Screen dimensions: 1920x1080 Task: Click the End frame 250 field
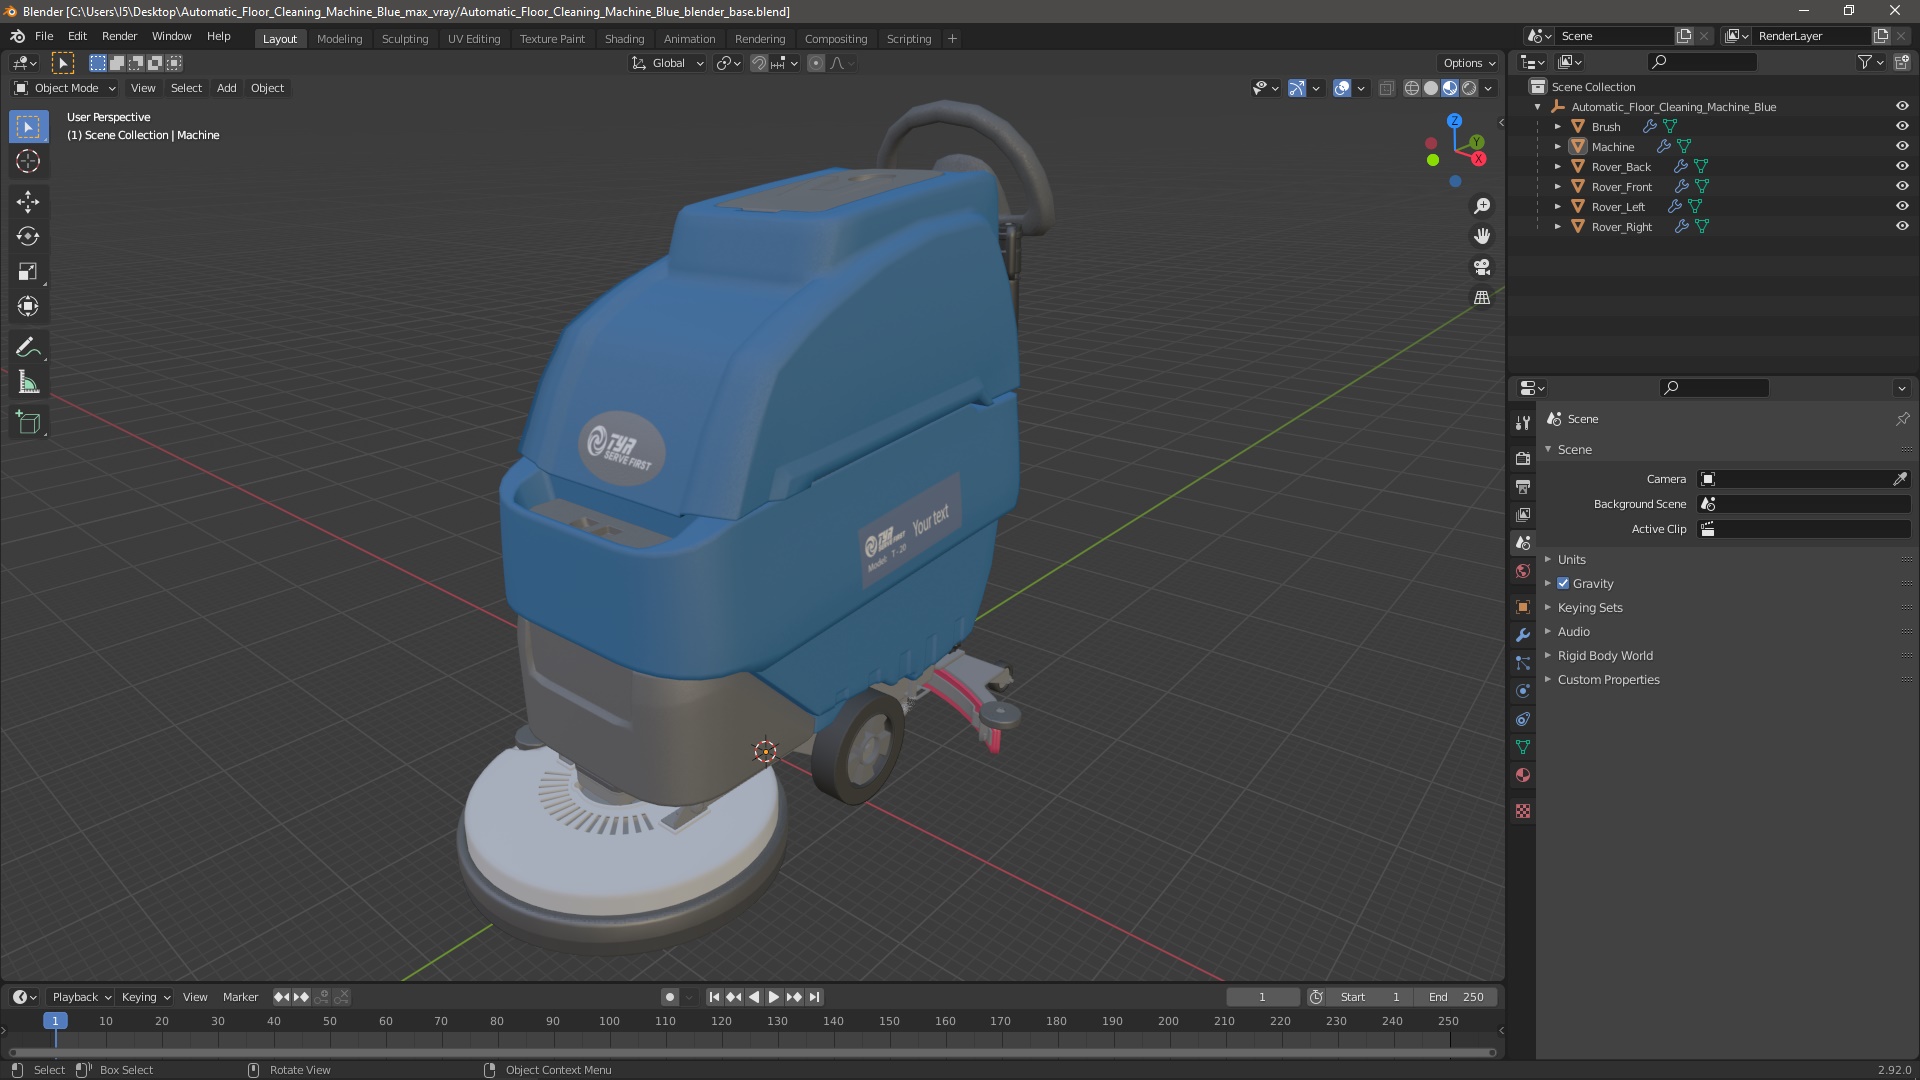pos(1456,997)
